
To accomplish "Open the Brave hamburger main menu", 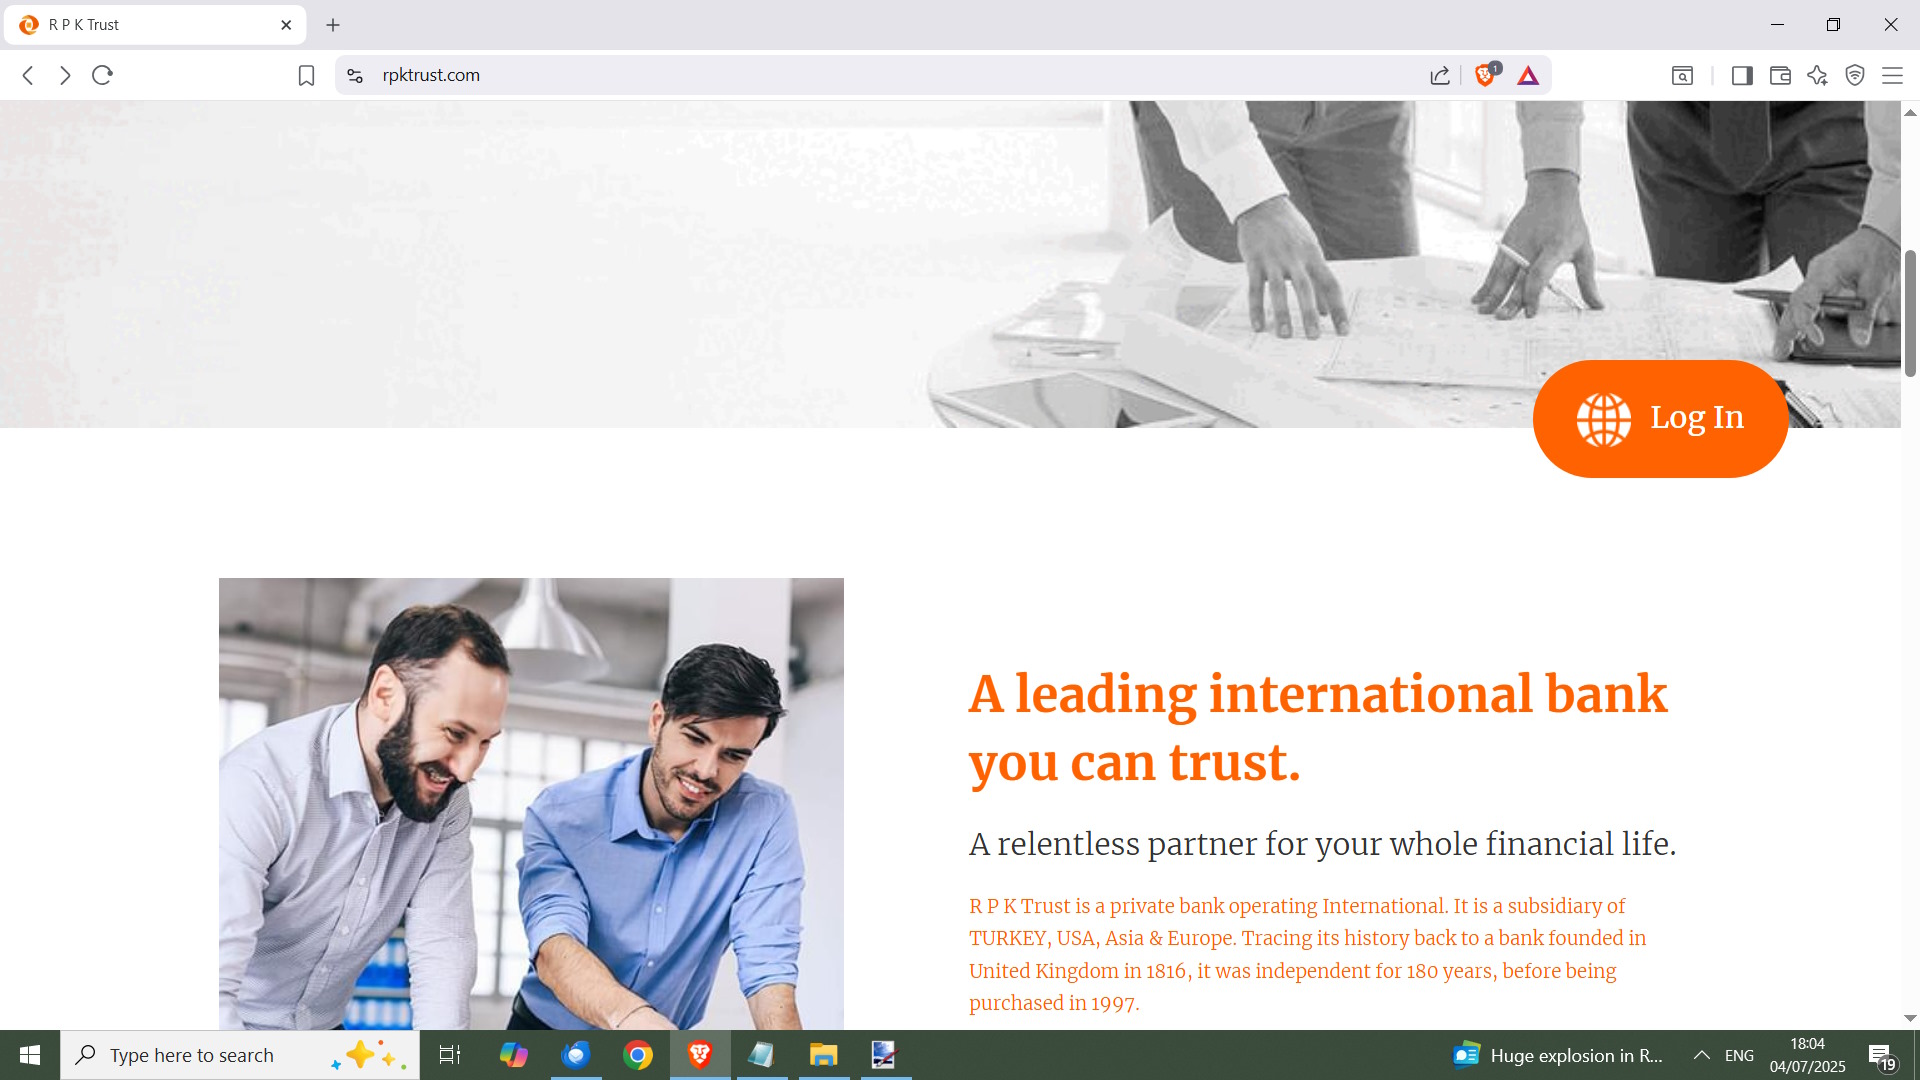I will (x=1892, y=76).
